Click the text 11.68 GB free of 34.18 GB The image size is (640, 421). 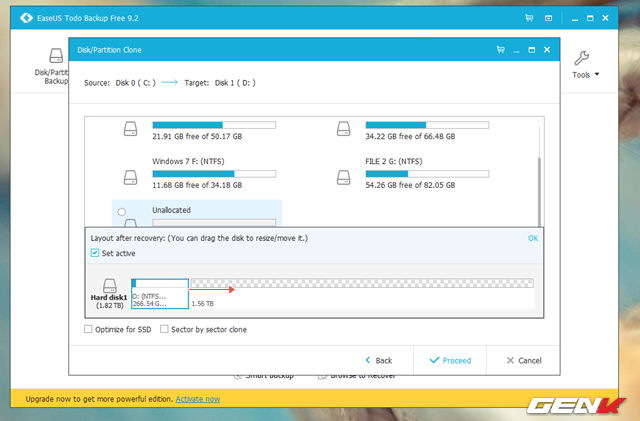197,185
